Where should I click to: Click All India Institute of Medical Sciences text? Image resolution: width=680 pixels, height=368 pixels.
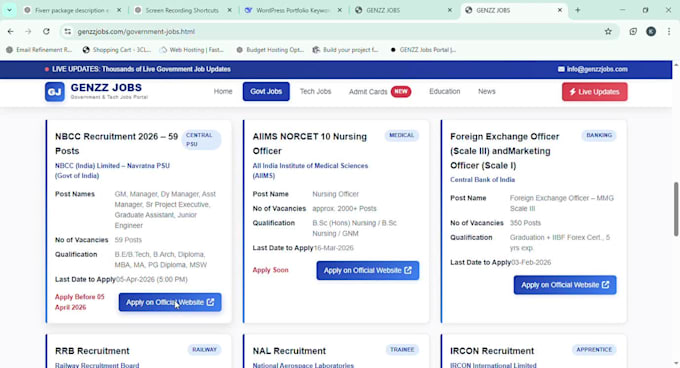pos(310,170)
